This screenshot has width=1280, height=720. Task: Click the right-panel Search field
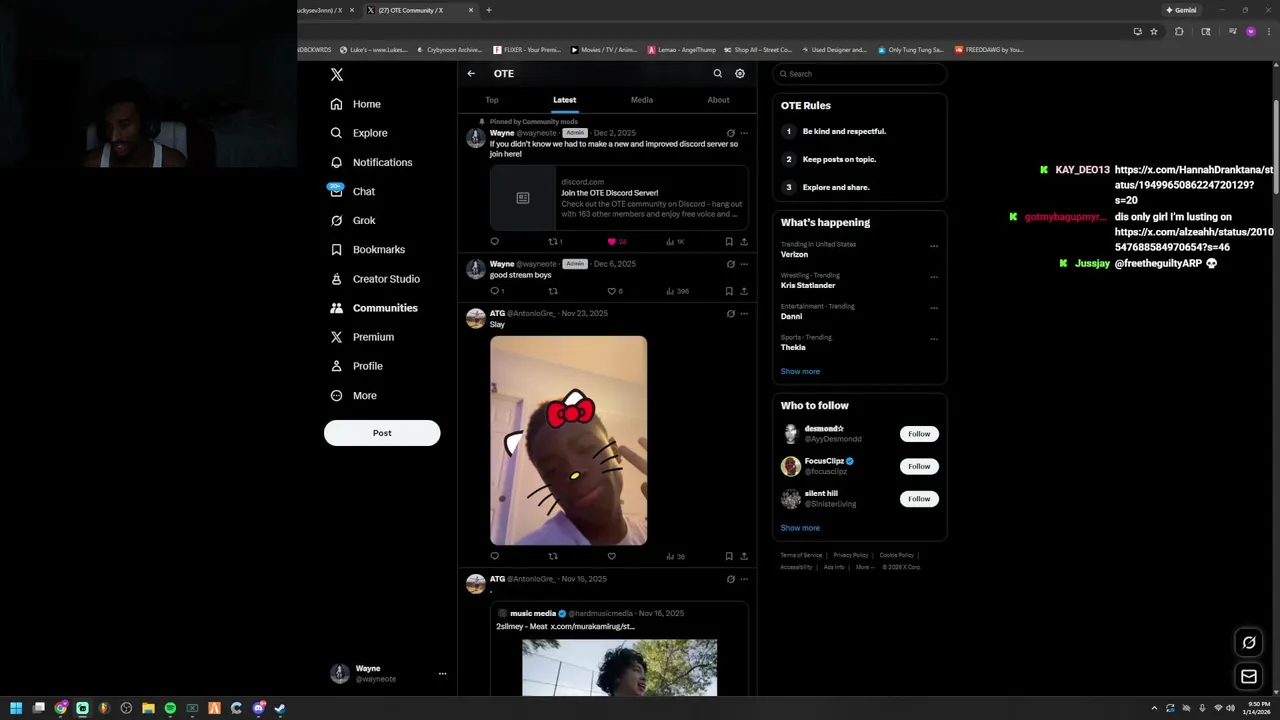point(859,74)
